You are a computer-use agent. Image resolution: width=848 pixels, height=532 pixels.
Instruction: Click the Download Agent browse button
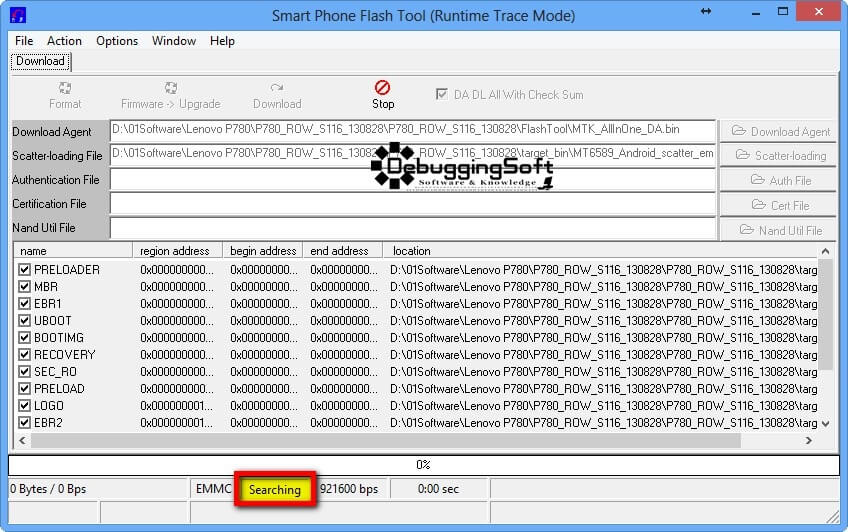tap(778, 131)
